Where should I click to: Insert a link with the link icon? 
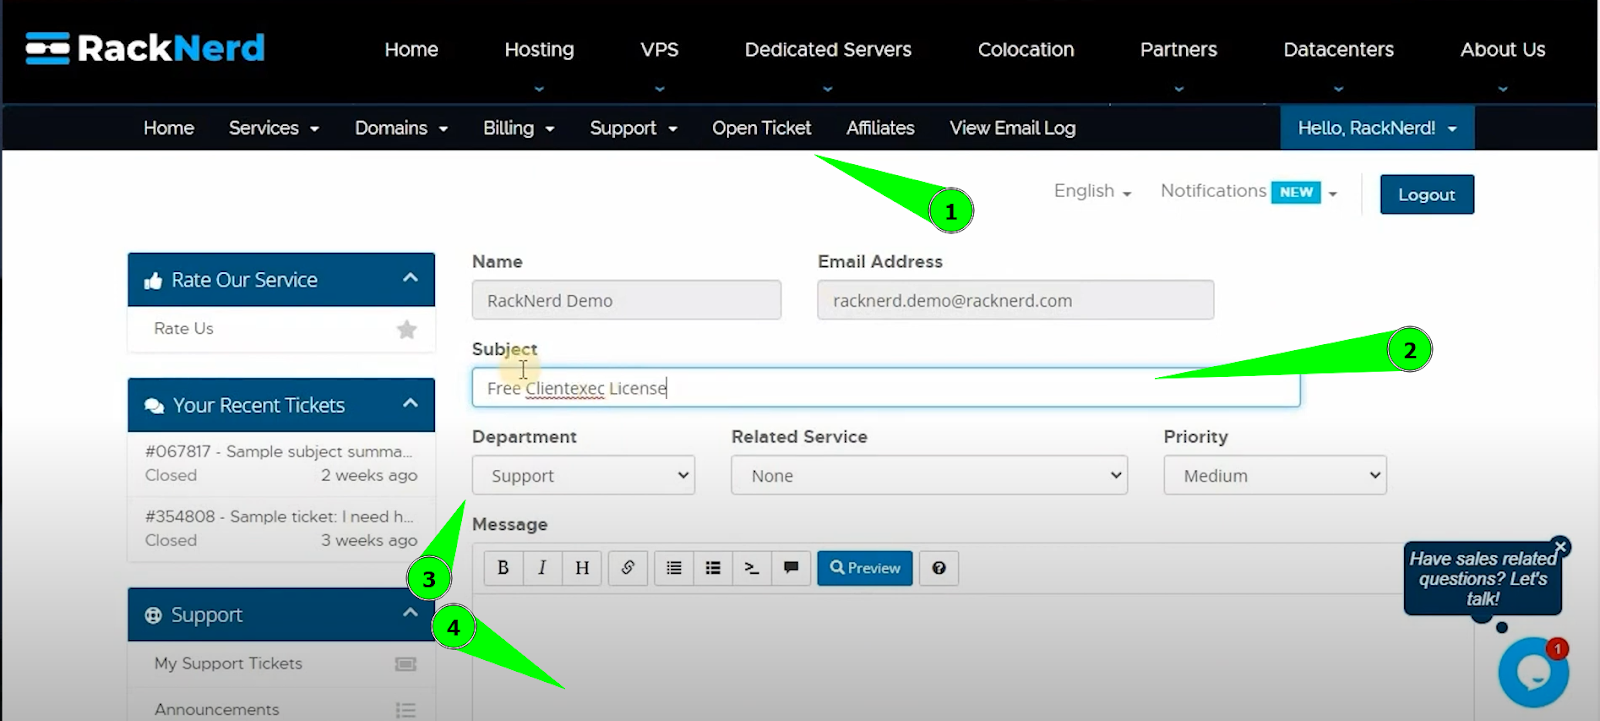coord(628,568)
